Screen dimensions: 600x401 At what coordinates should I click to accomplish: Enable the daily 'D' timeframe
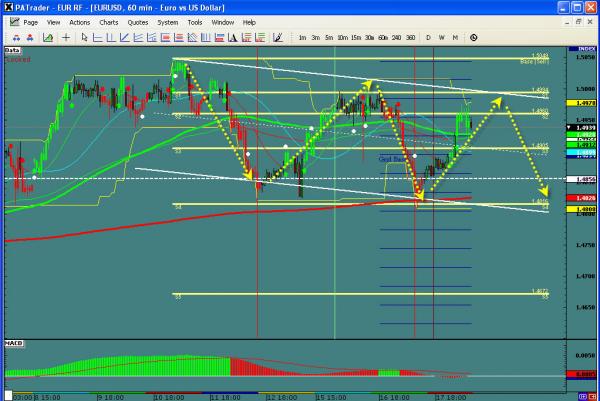click(429, 37)
